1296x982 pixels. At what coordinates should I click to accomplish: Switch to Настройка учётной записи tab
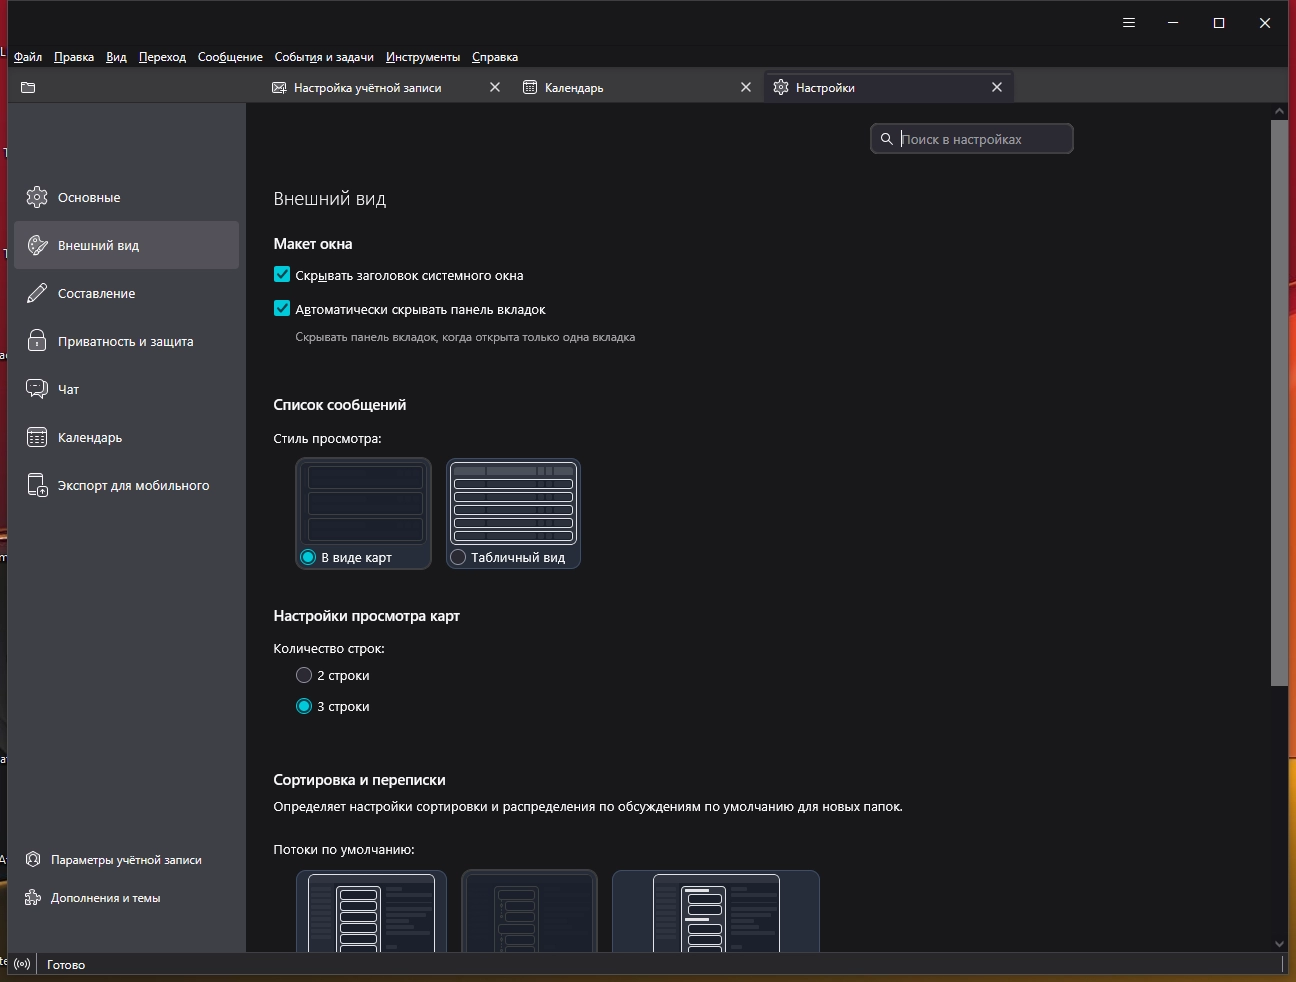(367, 88)
